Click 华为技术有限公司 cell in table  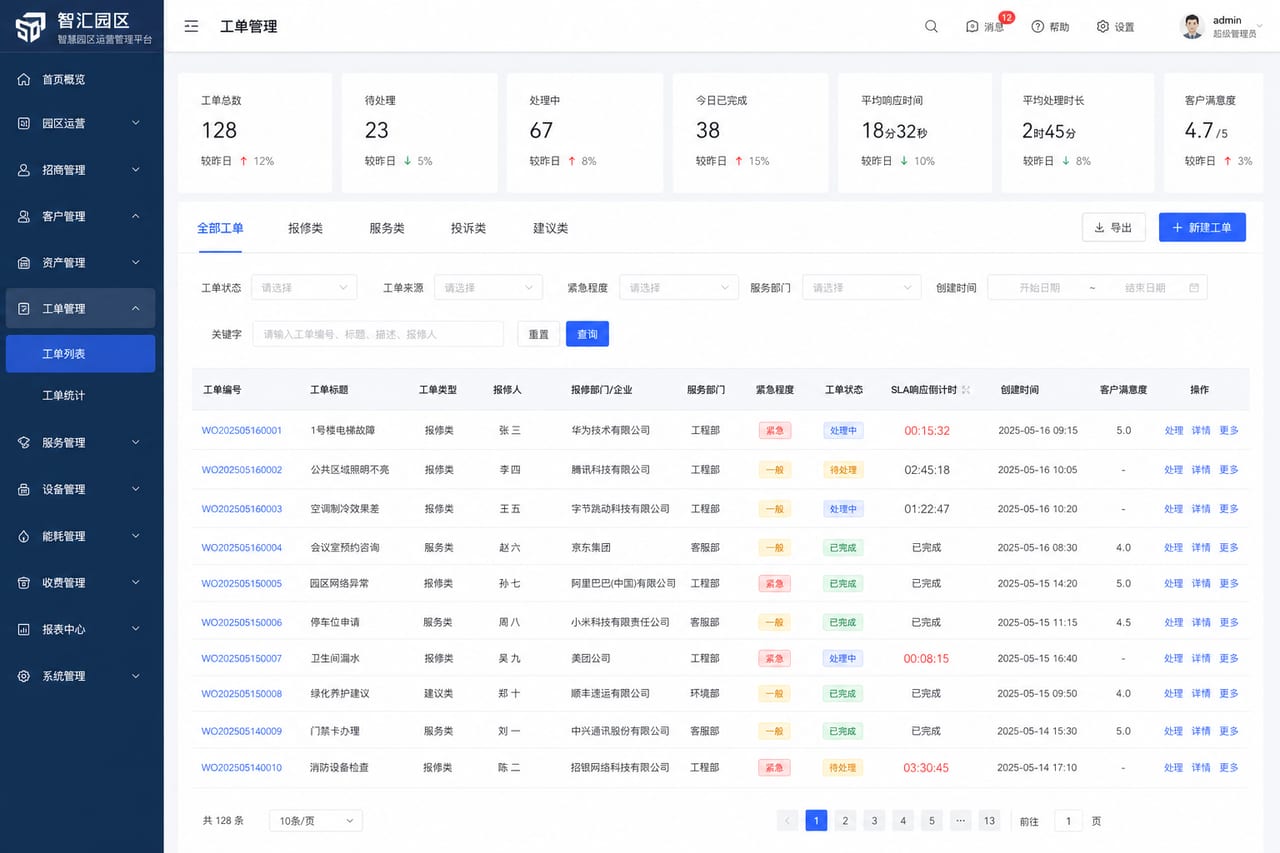tap(610, 431)
